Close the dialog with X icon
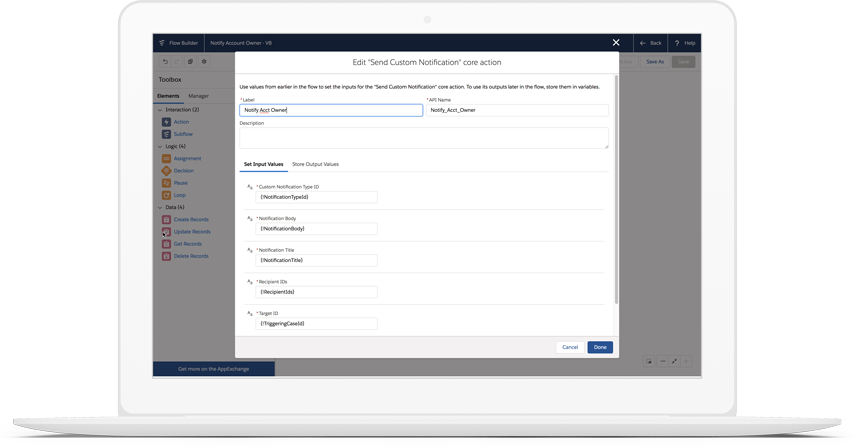Screen dimensions: 857x447 tap(616, 43)
